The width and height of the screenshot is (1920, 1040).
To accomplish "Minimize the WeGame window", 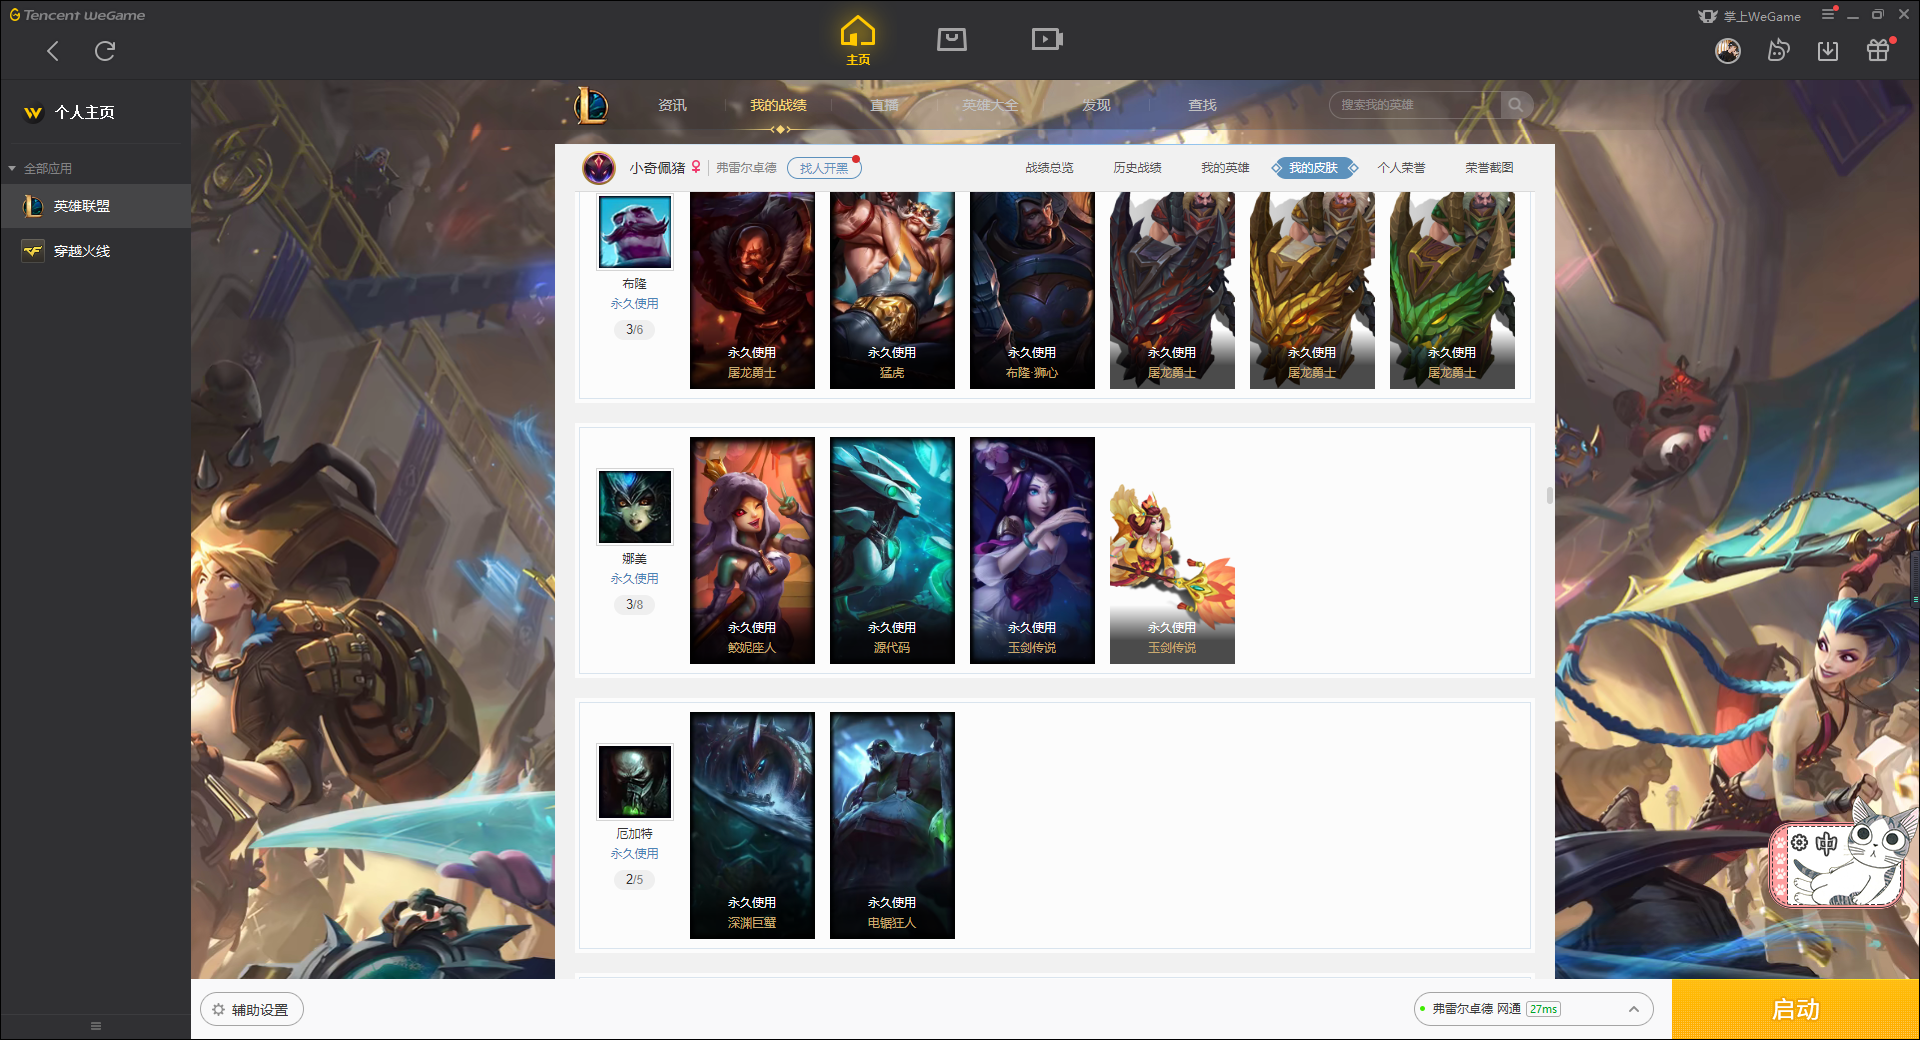I will coord(1852,15).
